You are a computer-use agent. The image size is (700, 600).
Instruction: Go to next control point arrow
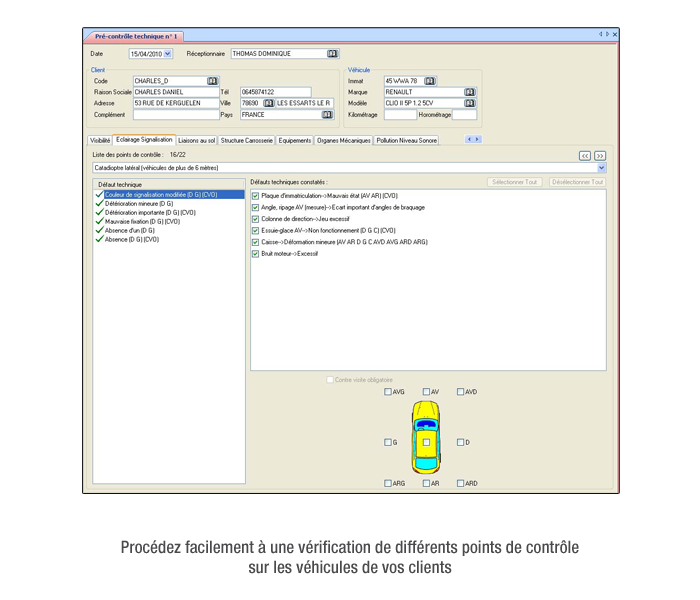point(600,156)
